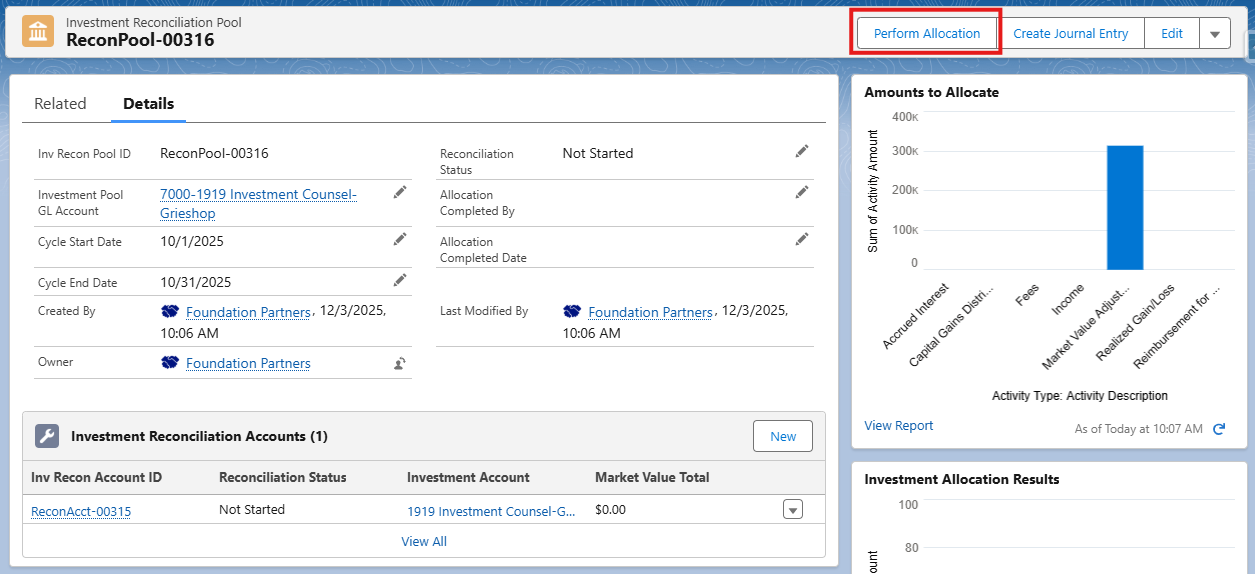The width and height of the screenshot is (1255, 574).
Task: Edit Allocation Completed Date pencil icon
Action: (x=801, y=239)
